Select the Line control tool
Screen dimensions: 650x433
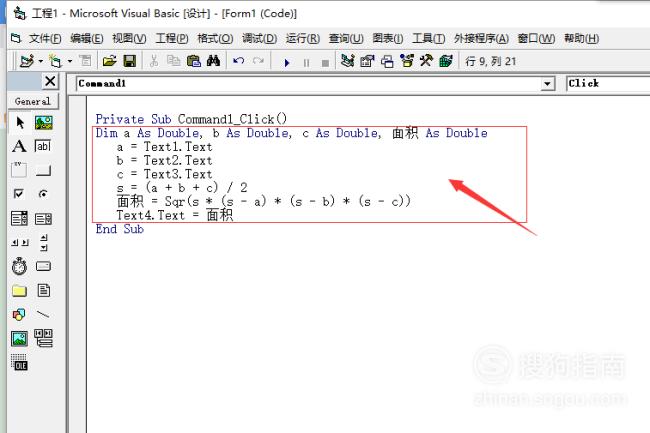(44, 315)
